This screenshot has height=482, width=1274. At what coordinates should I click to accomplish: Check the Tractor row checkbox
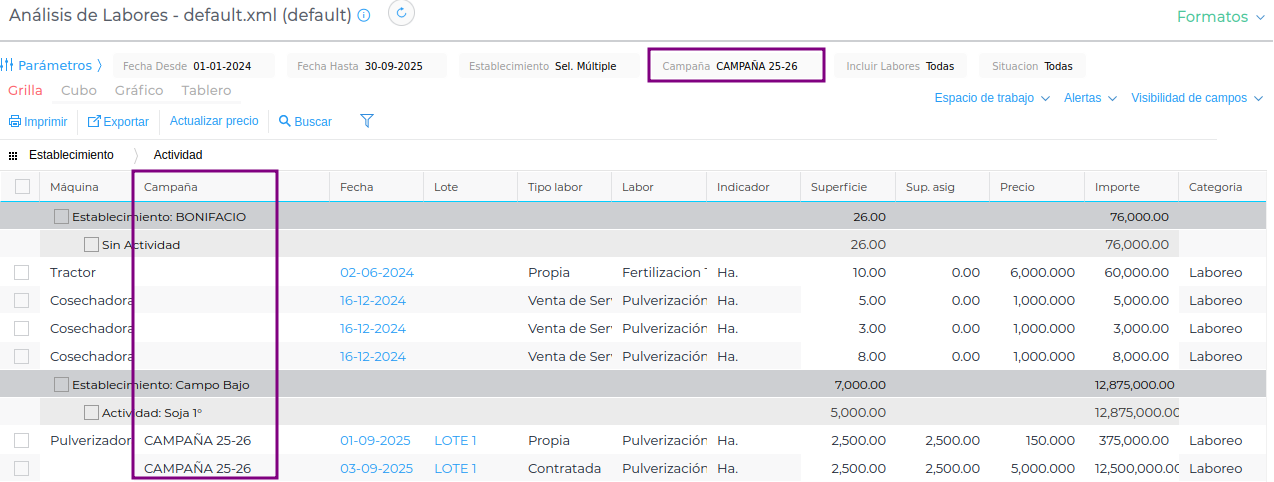pyautogui.click(x=22, y=273)
